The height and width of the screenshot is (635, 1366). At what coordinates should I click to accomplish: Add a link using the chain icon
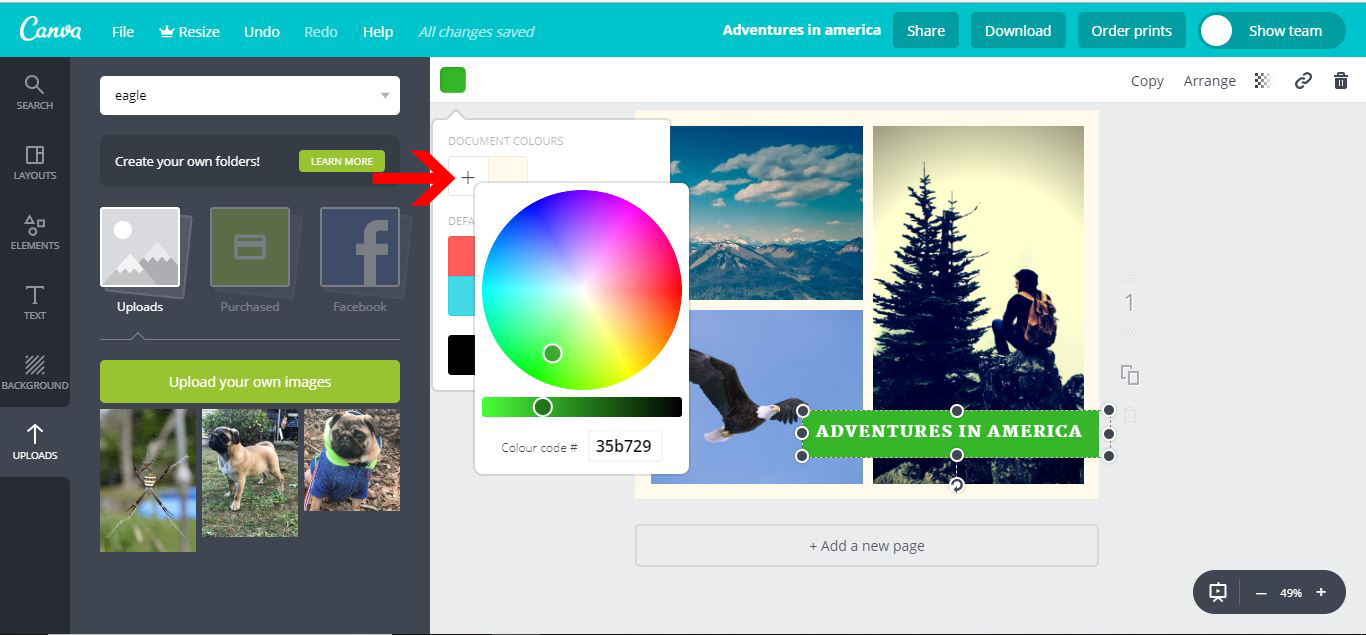(x=1302, y=81)
